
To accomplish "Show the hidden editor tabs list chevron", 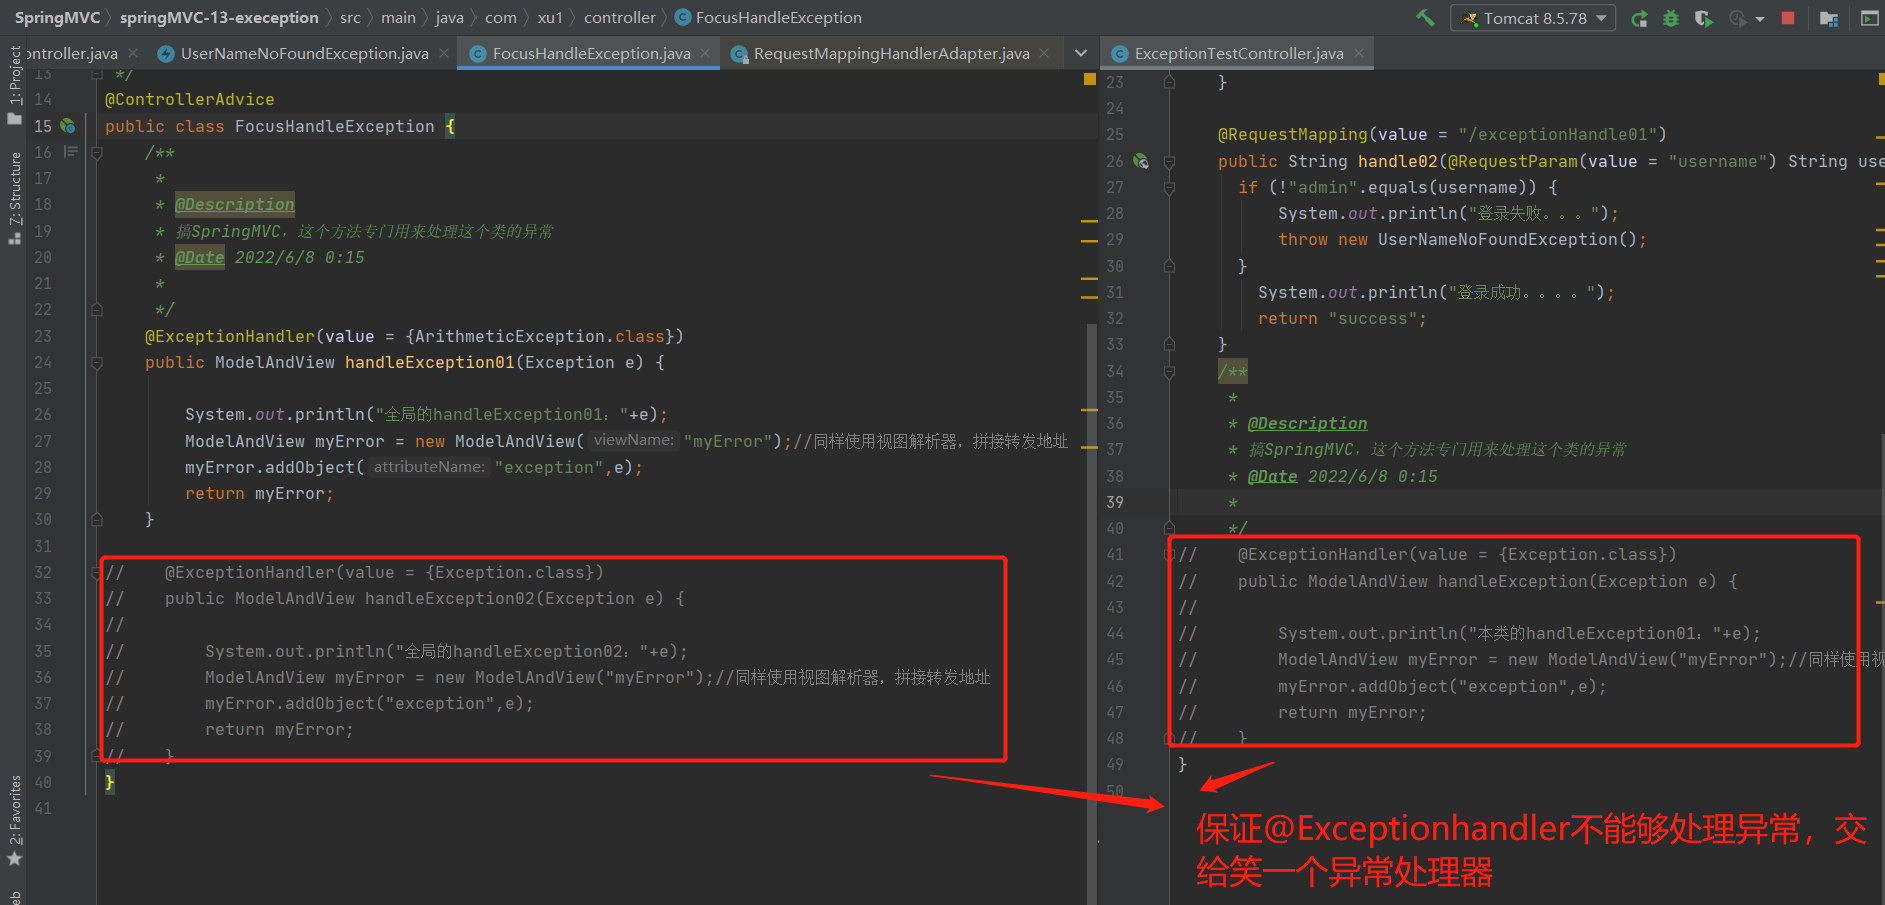I will point(1080,54).
